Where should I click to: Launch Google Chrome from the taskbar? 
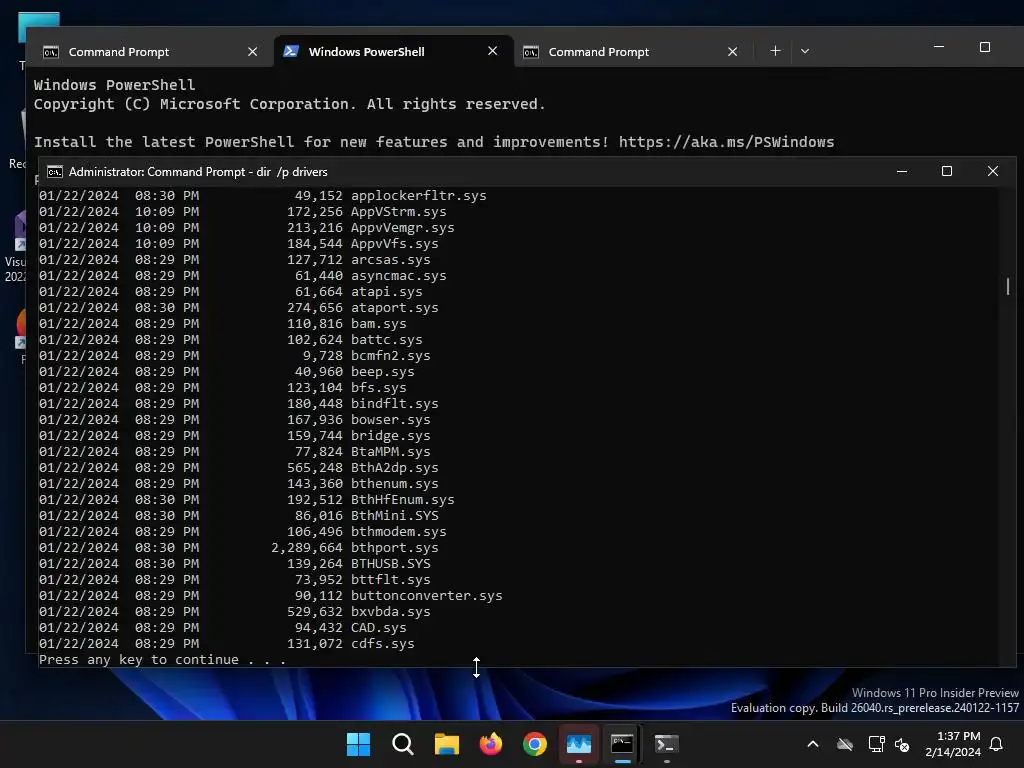point(535,744)
